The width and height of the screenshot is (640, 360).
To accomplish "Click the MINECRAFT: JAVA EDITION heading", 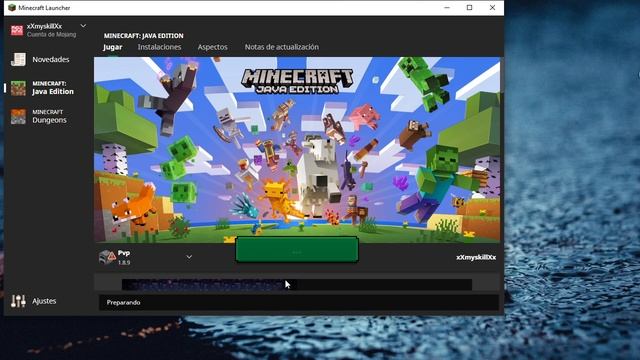I will (x=144, y=36).
